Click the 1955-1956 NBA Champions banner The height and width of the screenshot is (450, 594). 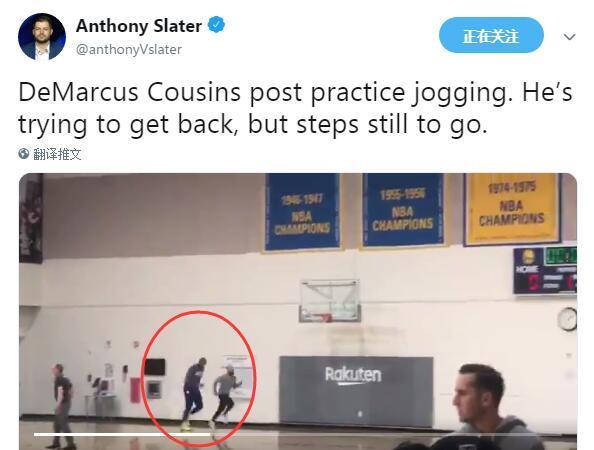click(403, 210)
